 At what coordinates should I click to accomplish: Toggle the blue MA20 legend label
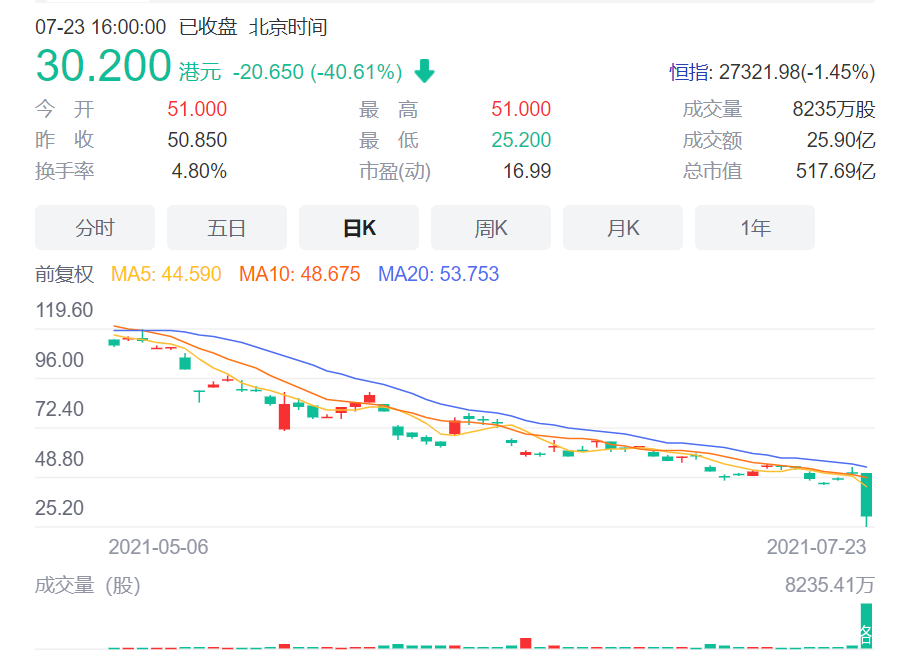coord(438,274)
